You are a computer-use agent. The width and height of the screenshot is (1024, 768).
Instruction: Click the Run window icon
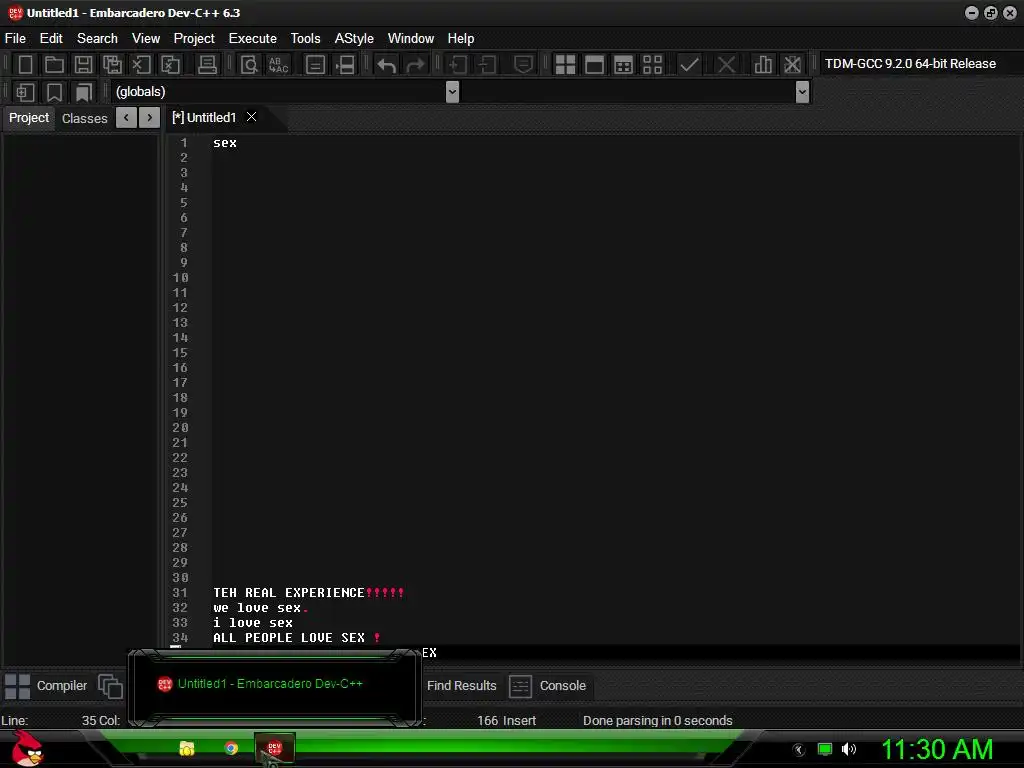(x=594, y=65)
